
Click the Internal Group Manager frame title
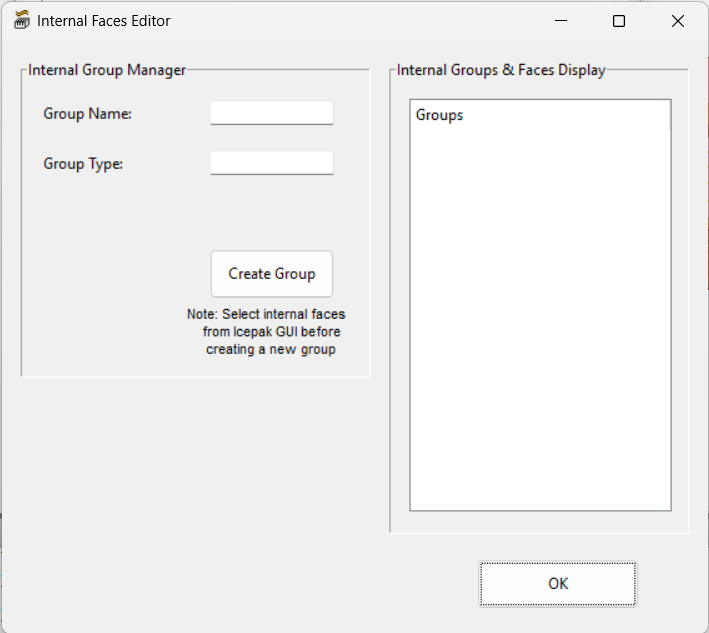tap(107, 70)
